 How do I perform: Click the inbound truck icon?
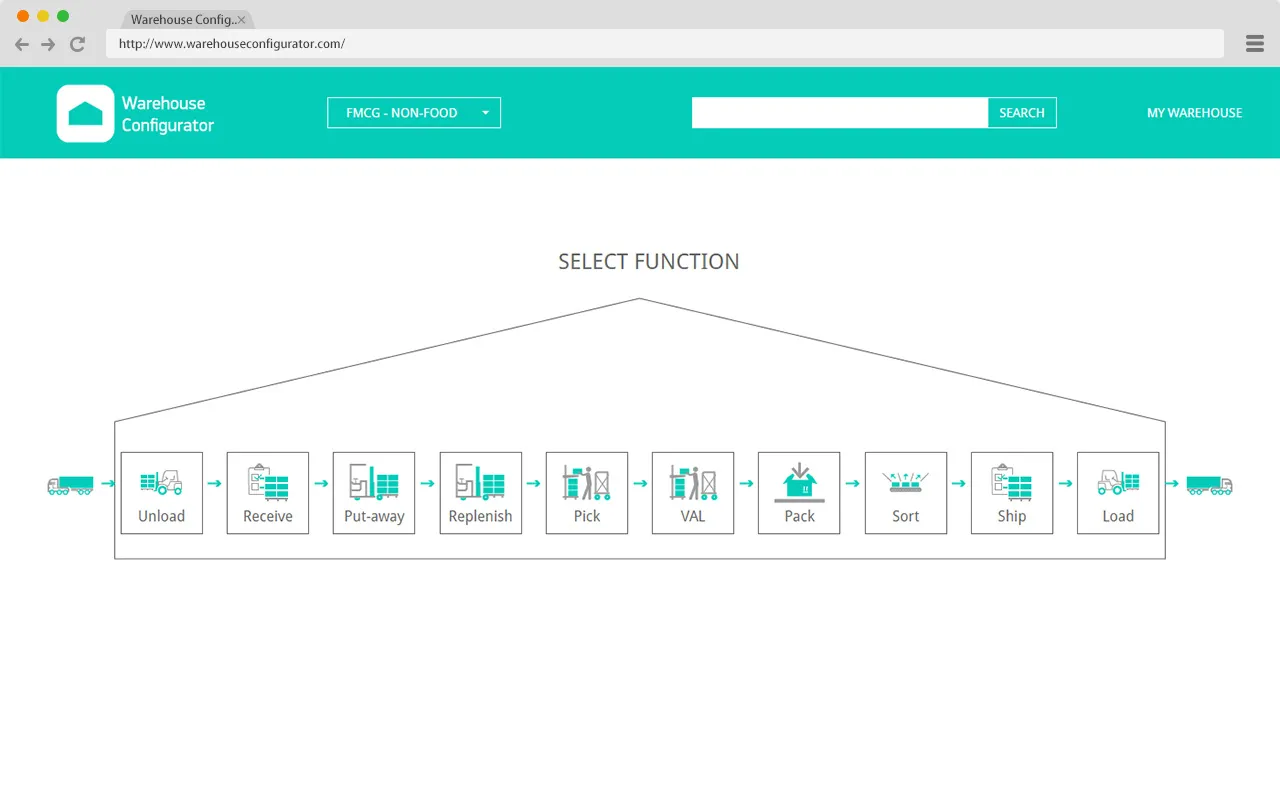coord(70,485)
